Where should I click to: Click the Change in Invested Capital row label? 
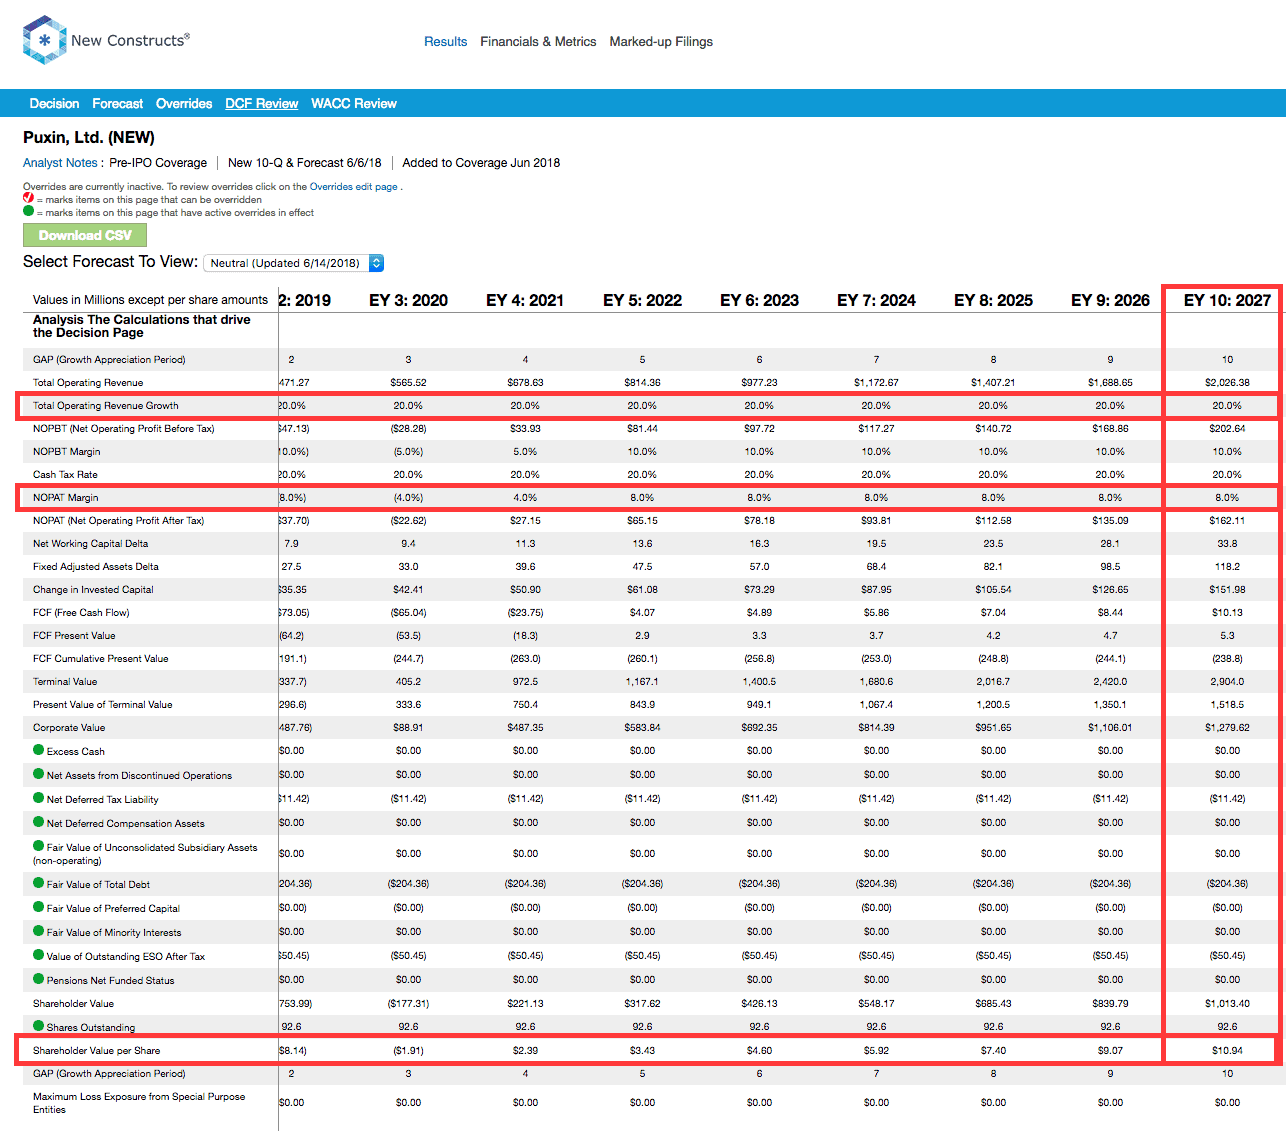coord(93,590)
